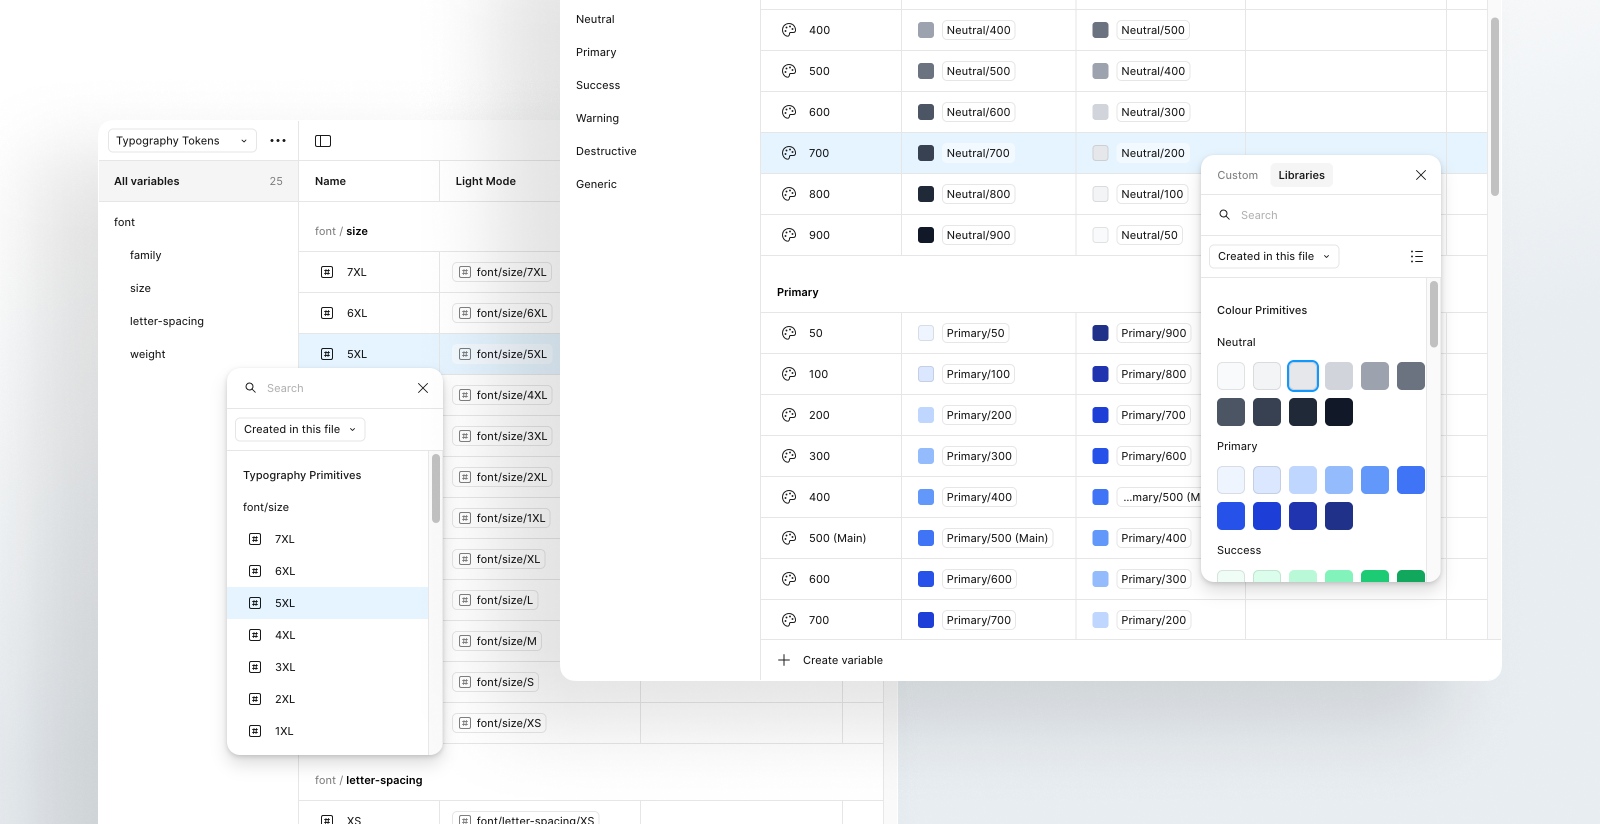Click number icon beside 3XL in popup list

[255, 667]
